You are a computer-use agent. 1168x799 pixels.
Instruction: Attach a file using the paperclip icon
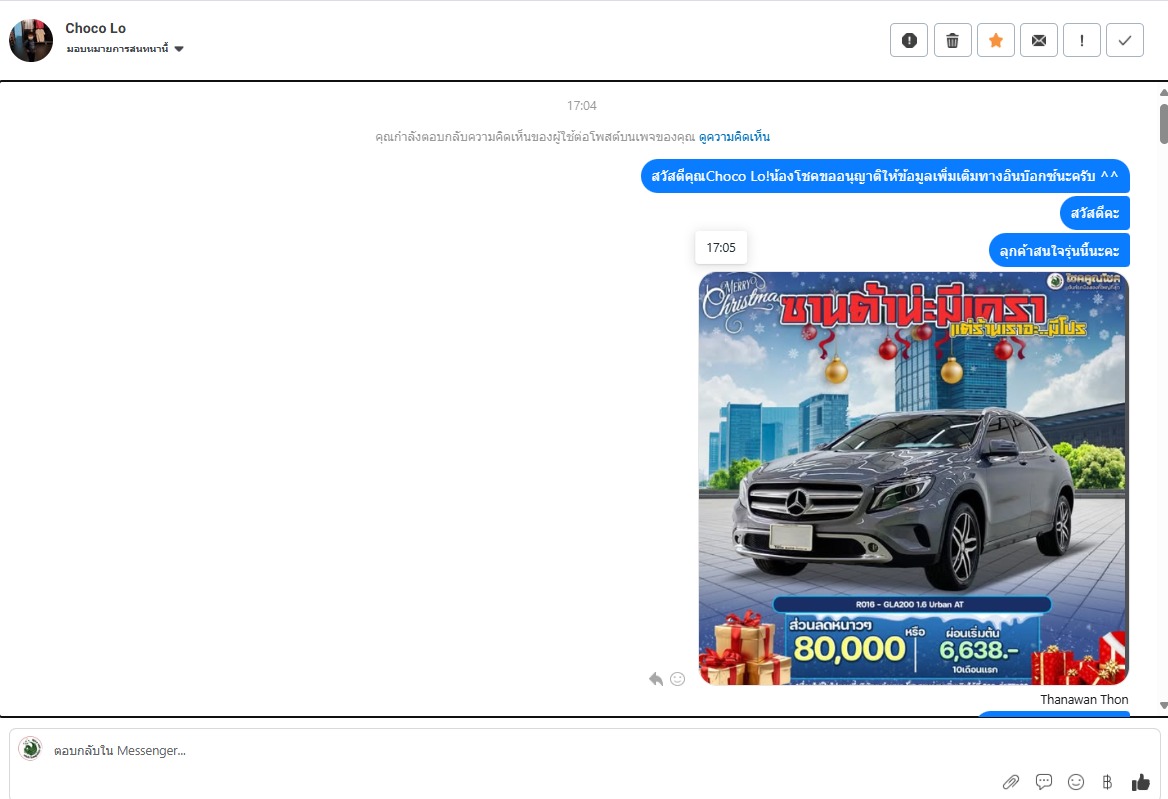click(x=1011, y=782)
